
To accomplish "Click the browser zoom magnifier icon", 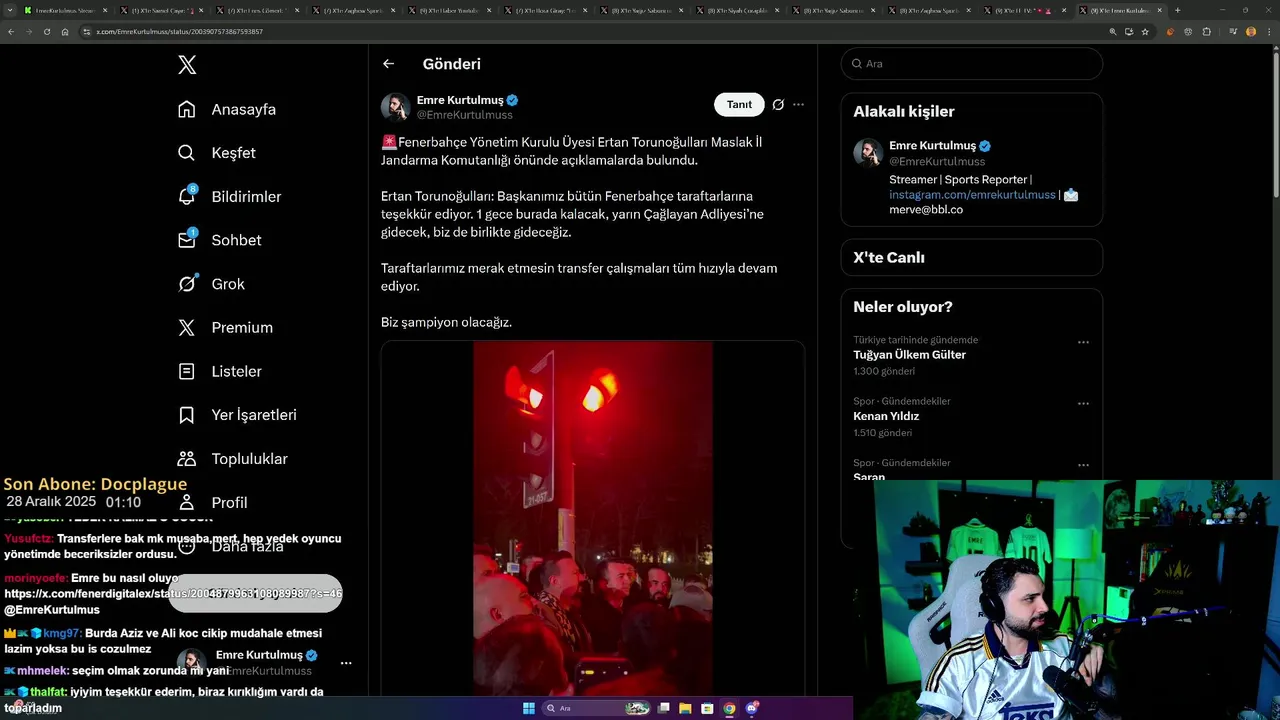I will (1112, 31).
